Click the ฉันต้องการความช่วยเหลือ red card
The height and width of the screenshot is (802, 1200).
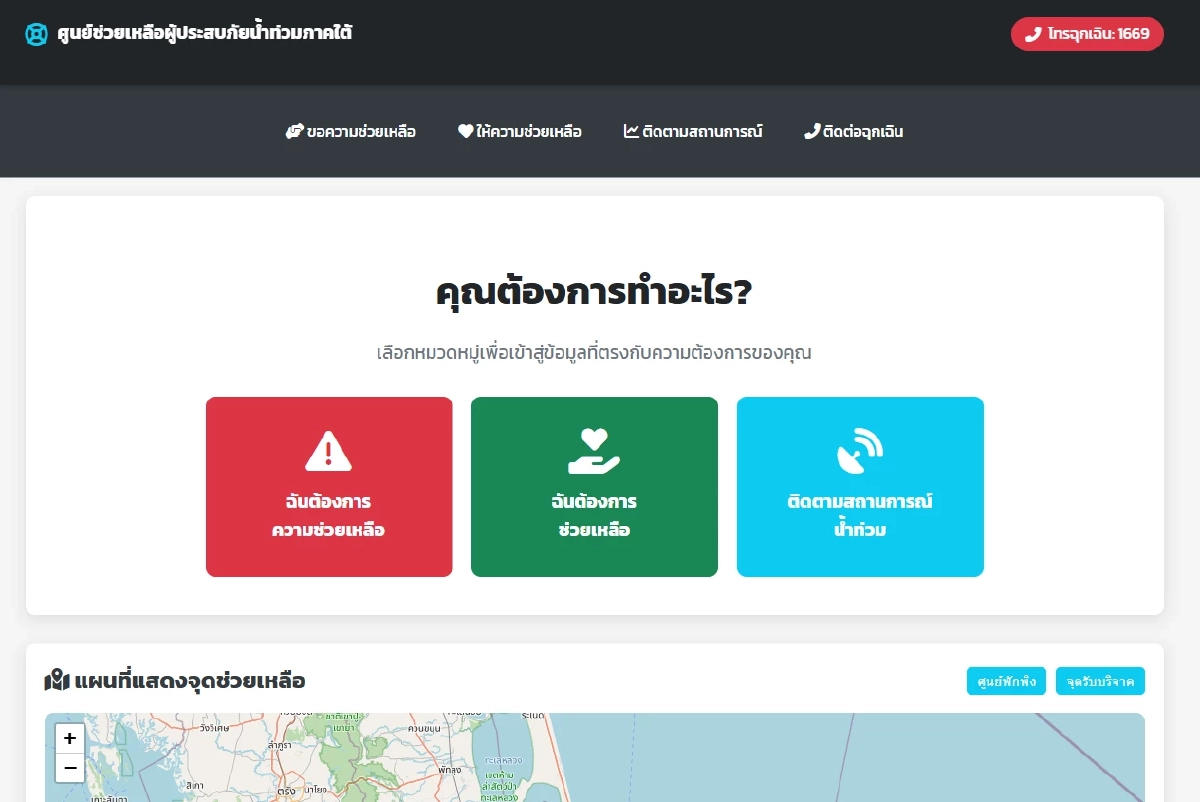click(329, 487)
